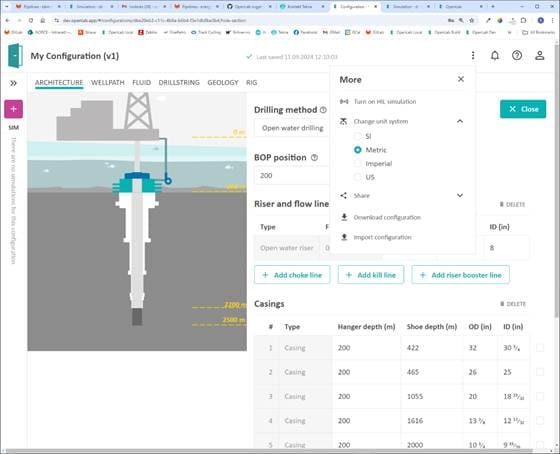560x454 pixels.
Task: Select the SI unit radio button
Action: coord(358,136)
